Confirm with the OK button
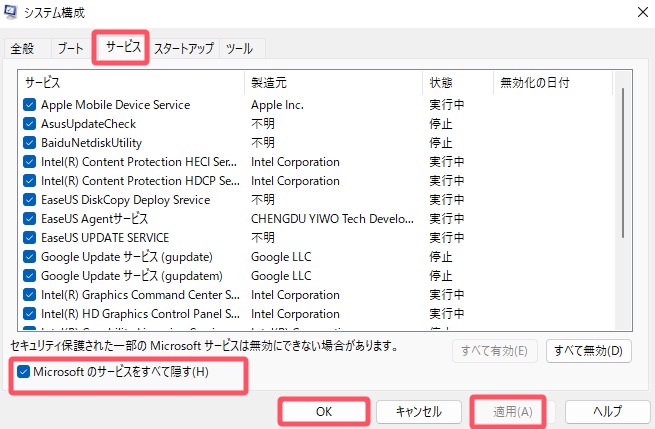The height and width of the screenshot is (429, 655). point(324,412)
